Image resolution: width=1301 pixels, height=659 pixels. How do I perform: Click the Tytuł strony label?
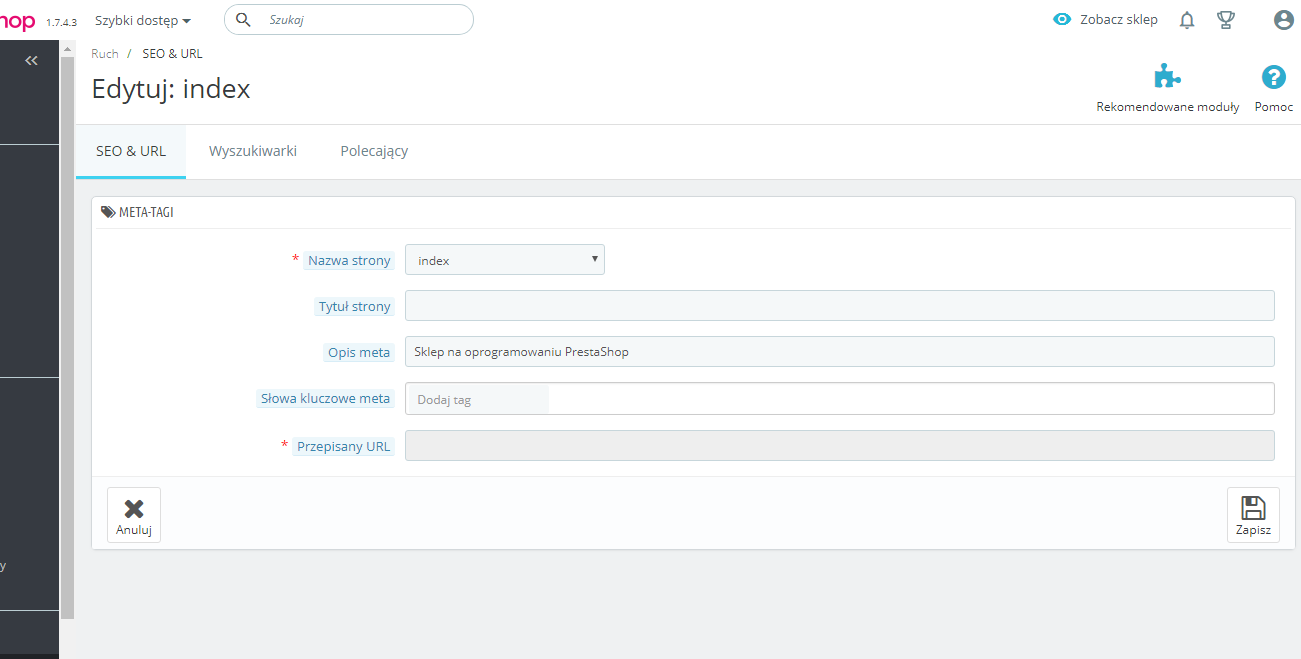pos(354,307)
